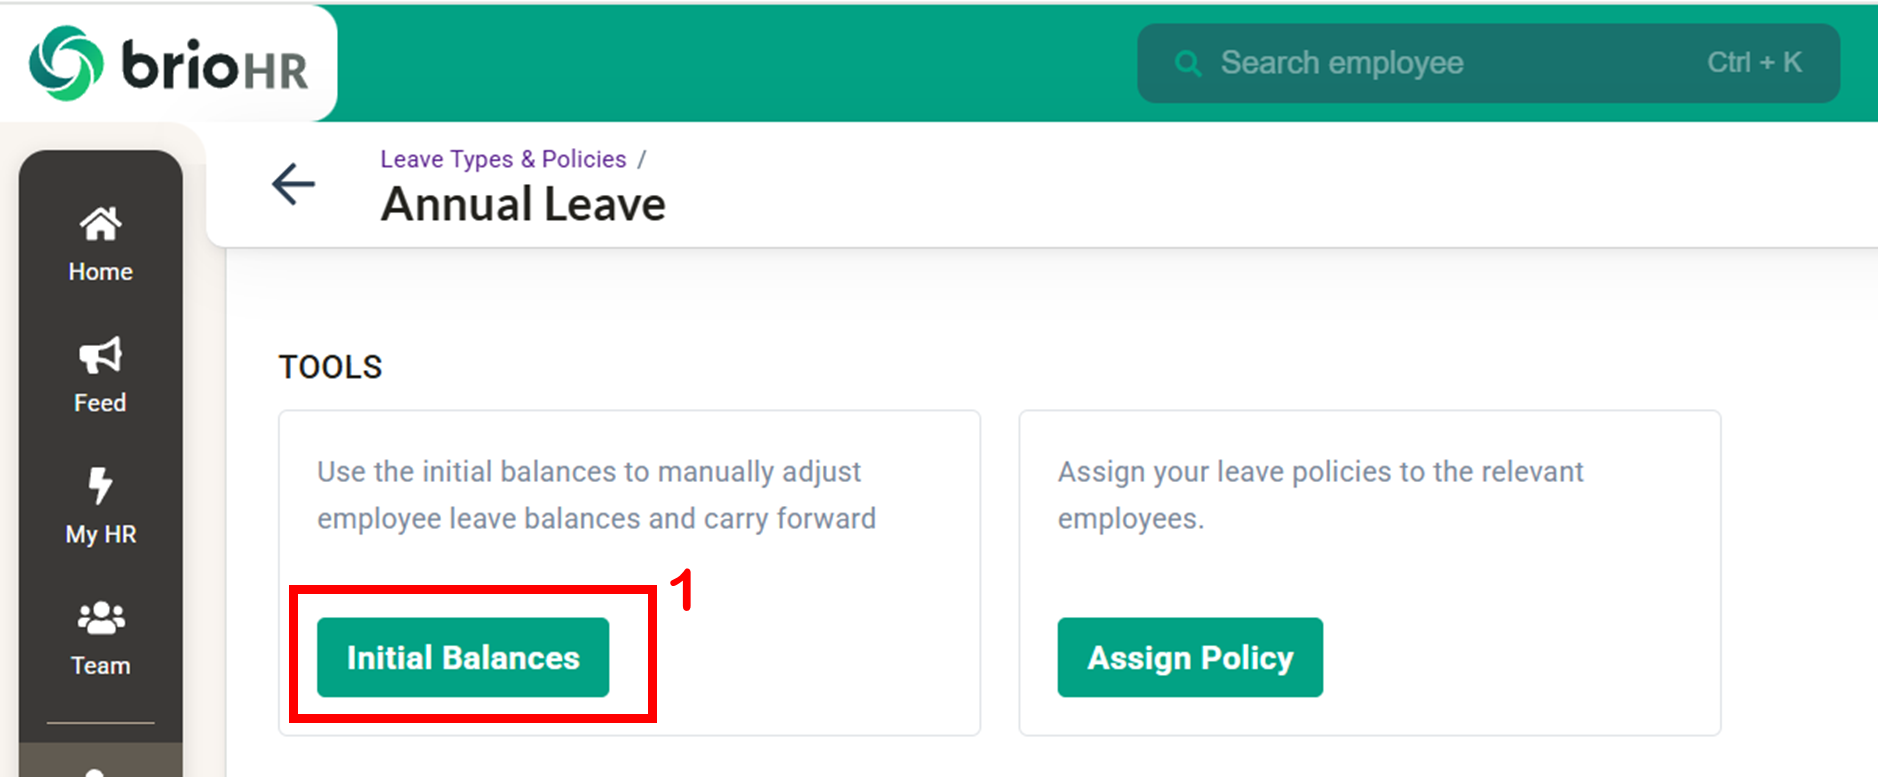Click the search magnifier icon
The height and width of the screenshot is (777, 1878).
click(x=1188, y=64)
